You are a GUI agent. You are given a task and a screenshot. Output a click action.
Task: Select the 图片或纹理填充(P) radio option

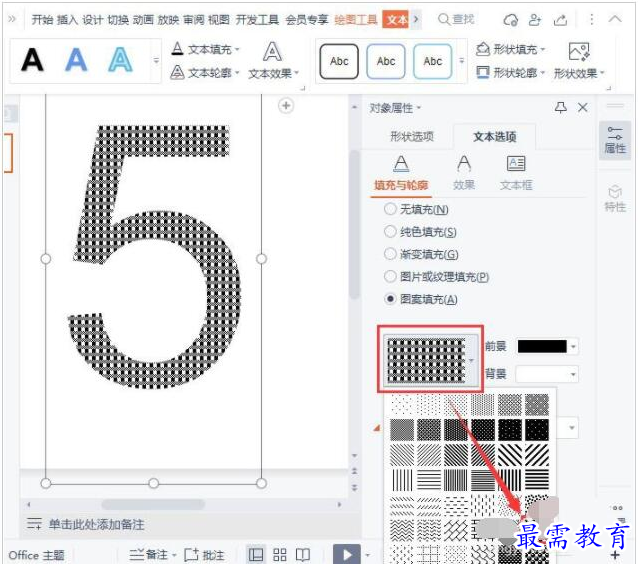click(437, 277)
